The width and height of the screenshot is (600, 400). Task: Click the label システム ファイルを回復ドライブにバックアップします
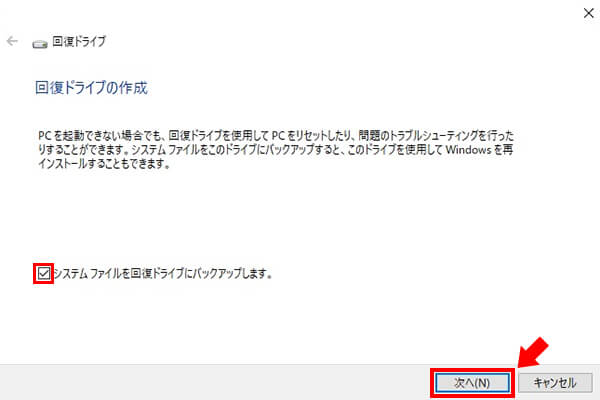(x=163, y=274)
